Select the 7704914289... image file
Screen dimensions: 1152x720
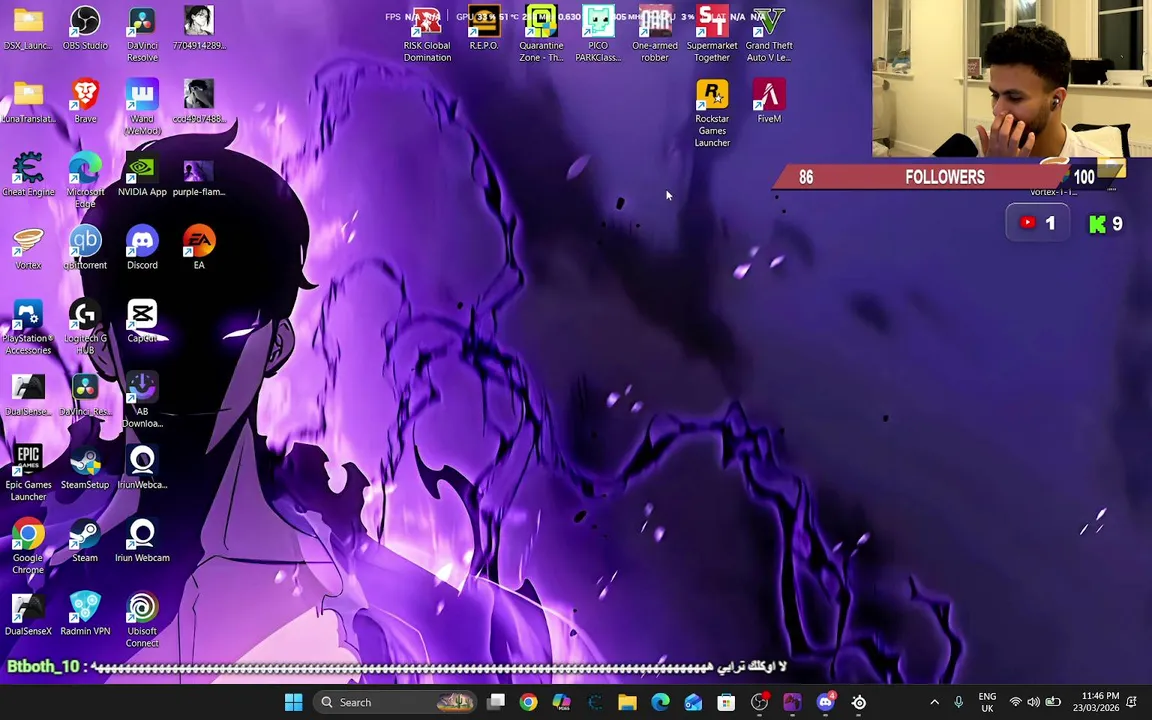point(199,28)
